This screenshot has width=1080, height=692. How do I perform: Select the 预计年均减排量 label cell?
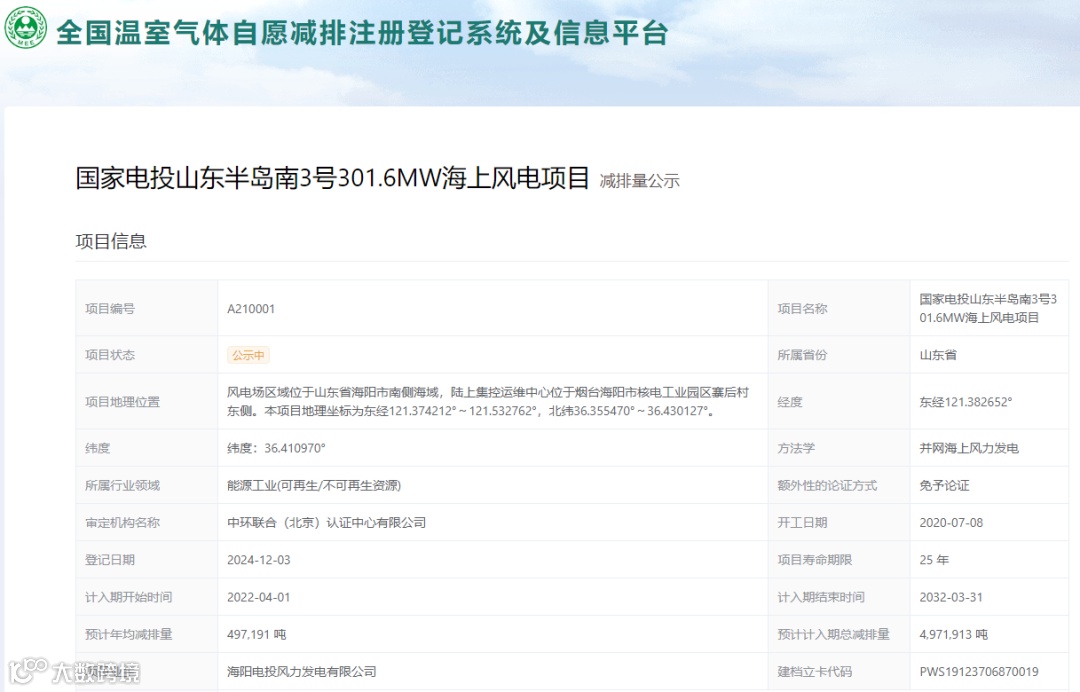click(x=147, y=633)
